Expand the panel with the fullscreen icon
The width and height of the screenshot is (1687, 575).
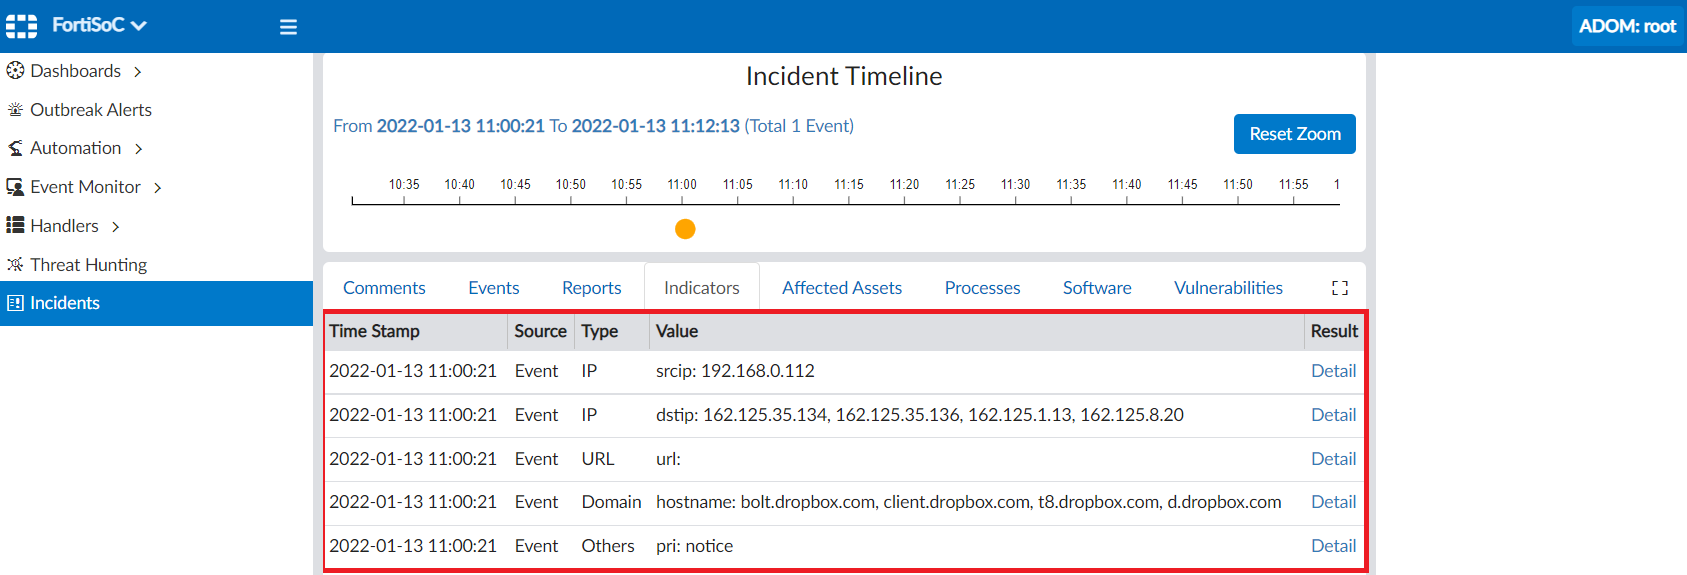pyautogui.click(x=1340, y=288)
